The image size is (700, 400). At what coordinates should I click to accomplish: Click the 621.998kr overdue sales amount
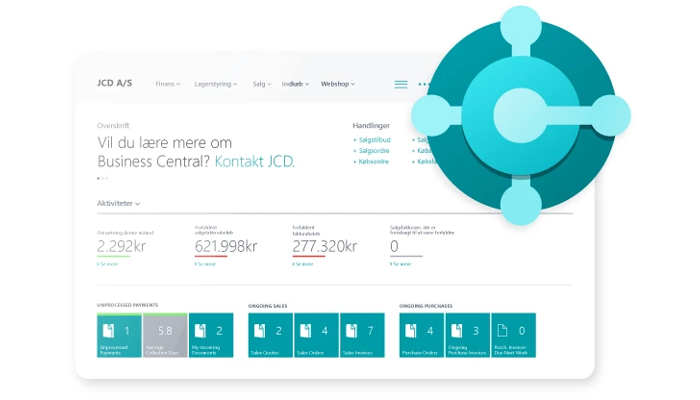pyautogui.click(x=226, y=246)
